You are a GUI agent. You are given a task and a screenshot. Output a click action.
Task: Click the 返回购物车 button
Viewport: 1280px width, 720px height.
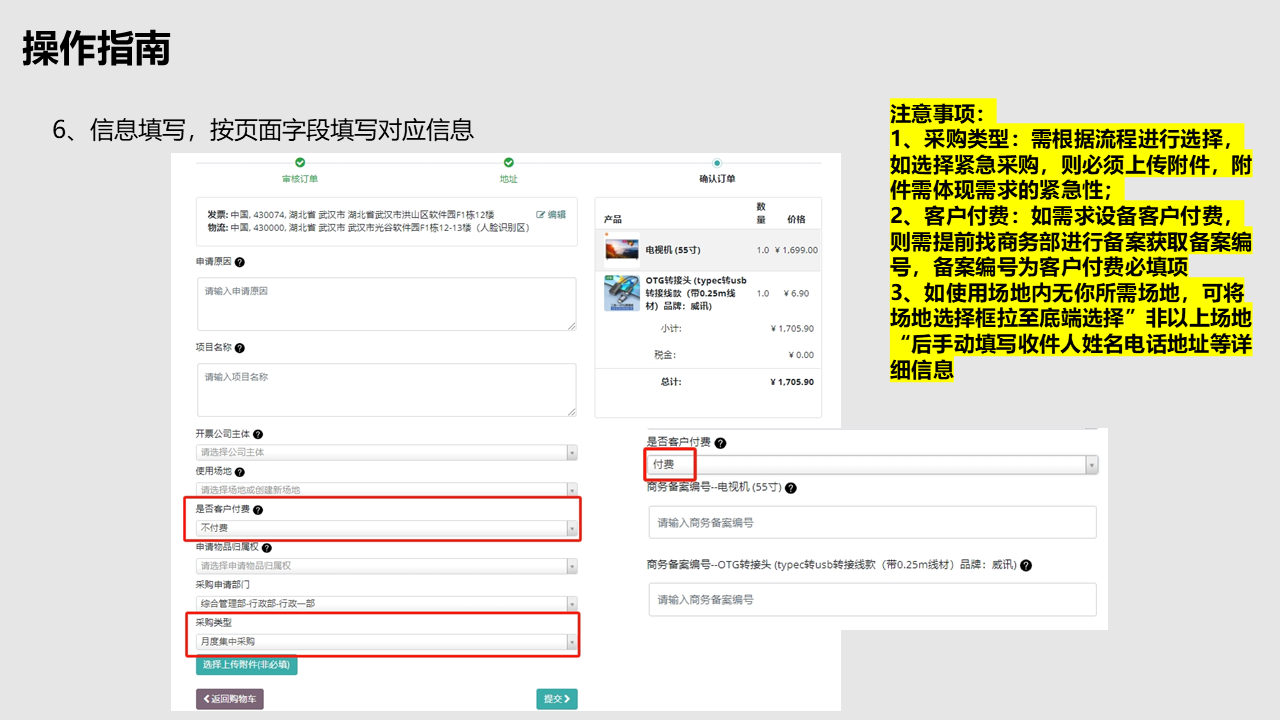click(x=229, y=699)
